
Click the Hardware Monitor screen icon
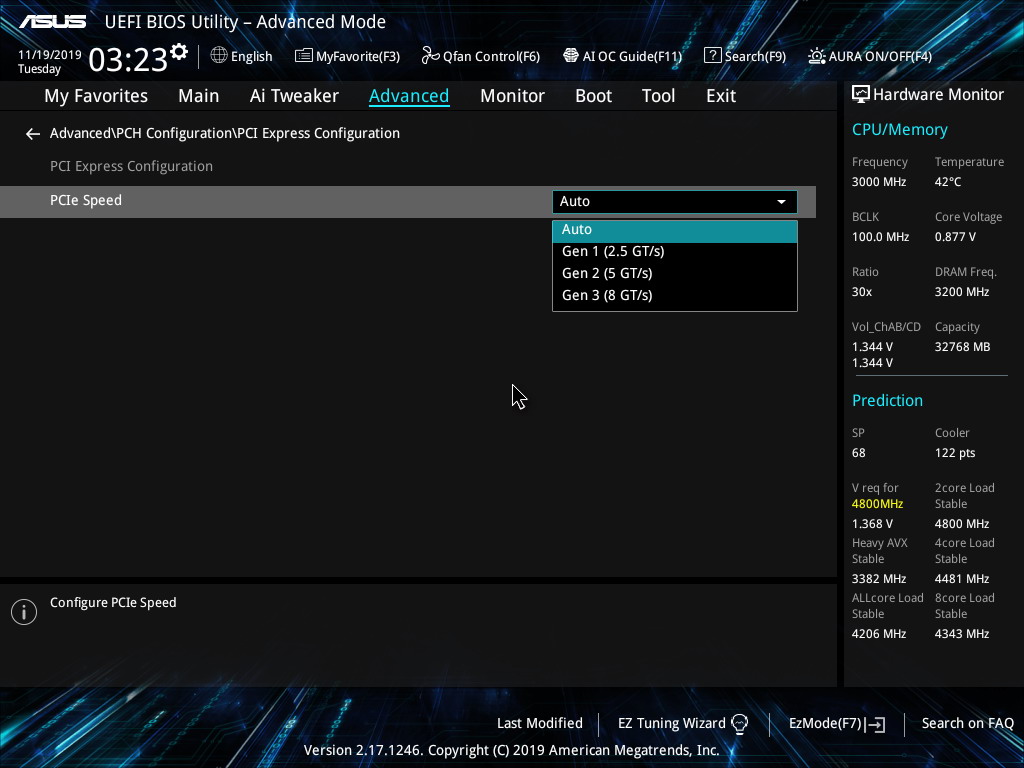[x=861, y=95]
